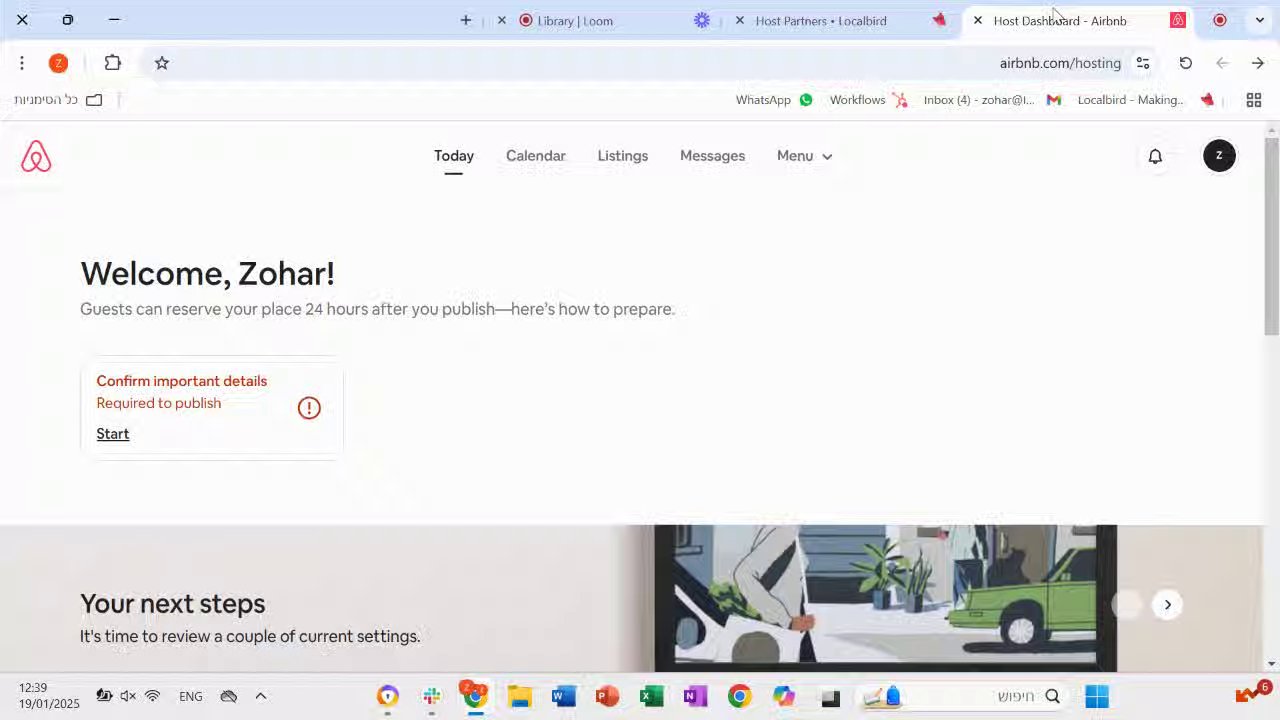Open the WhatsApp bookmark

click(774, 100)
